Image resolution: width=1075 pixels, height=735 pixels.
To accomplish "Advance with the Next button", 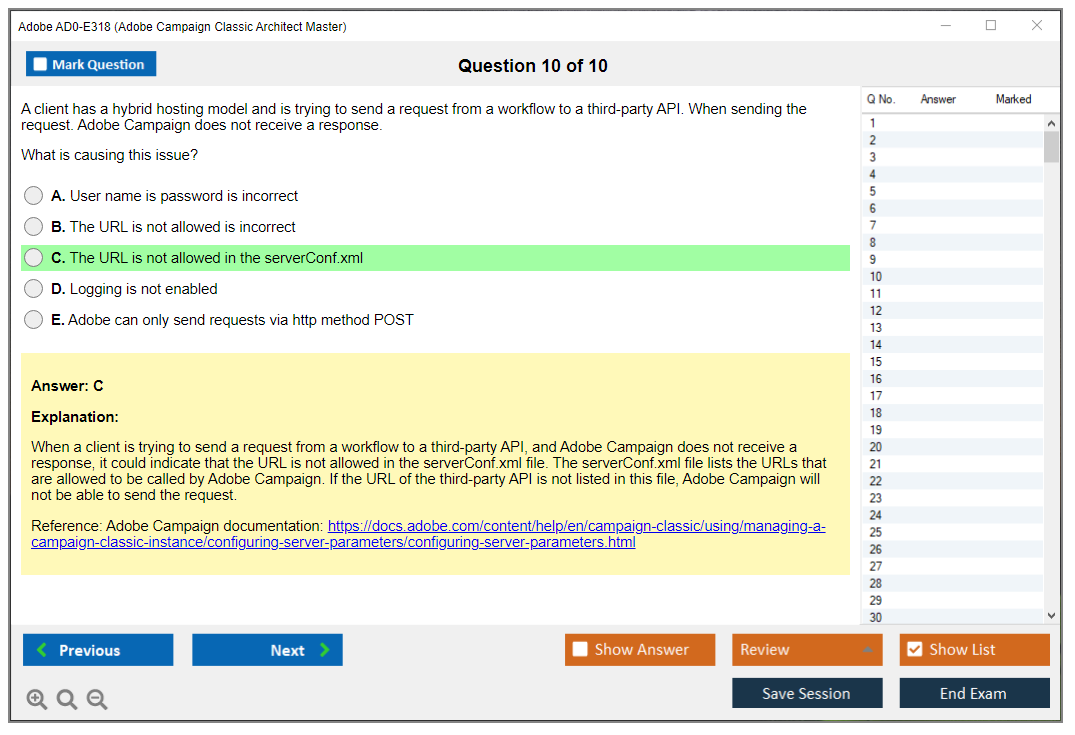I will click(x=267, y=650).
